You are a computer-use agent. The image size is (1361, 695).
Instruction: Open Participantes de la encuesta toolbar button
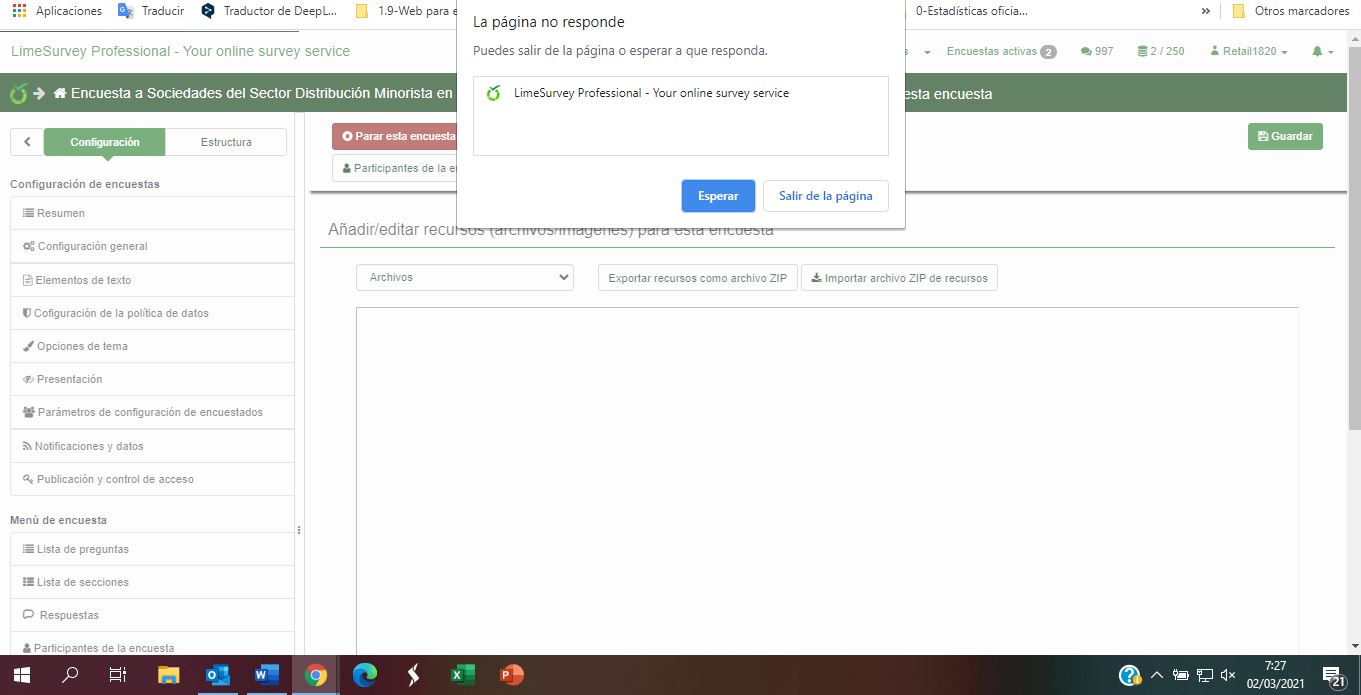coord(395,168)
